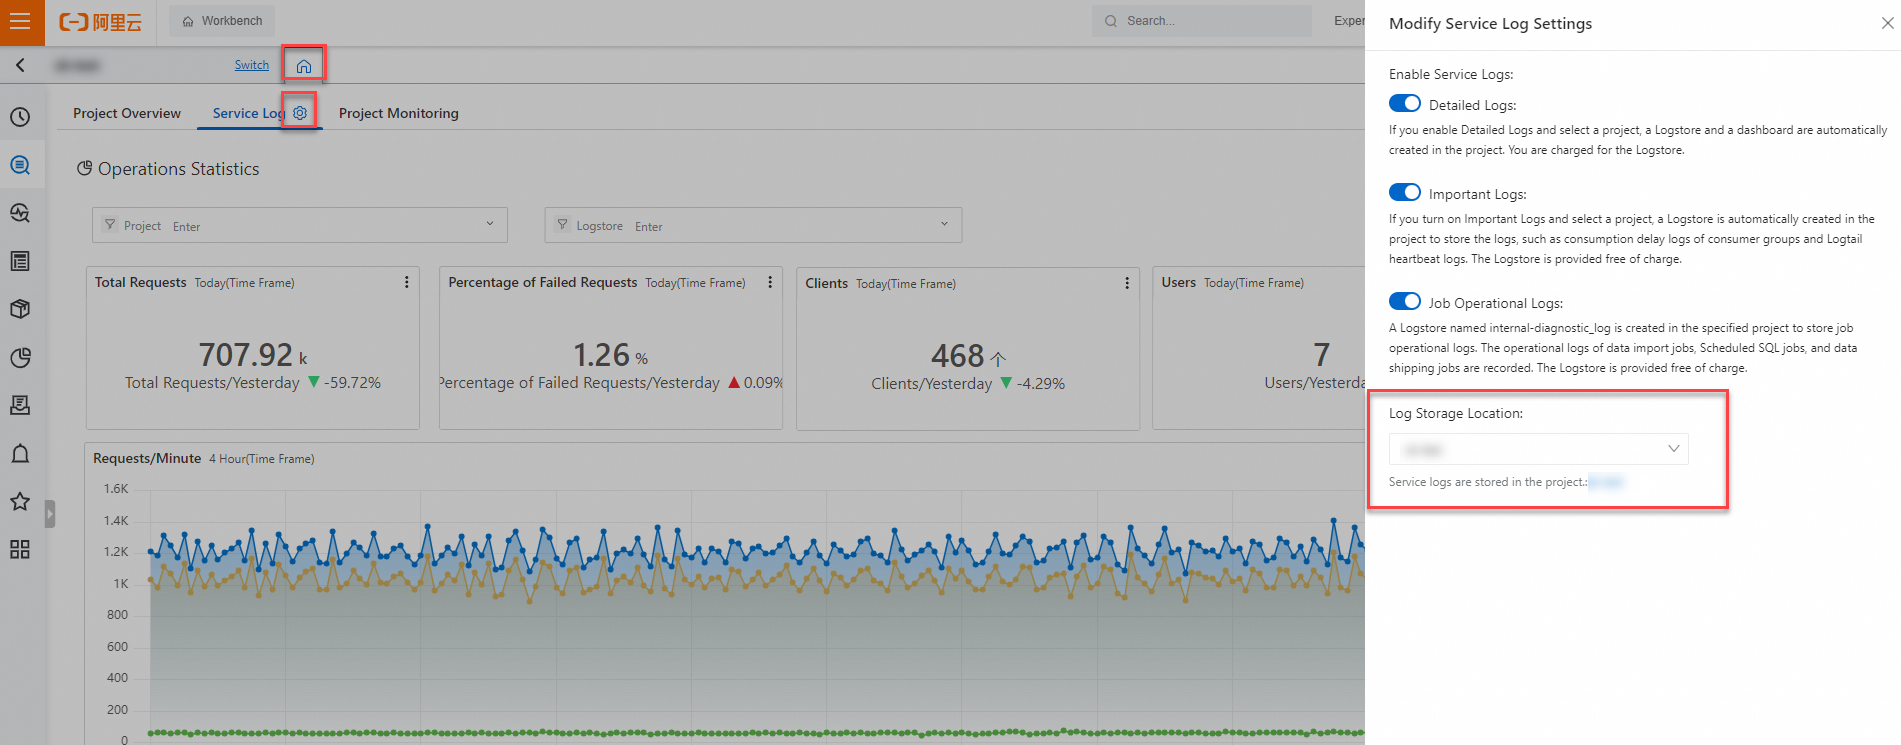Switch to Project Monitoring tab
This screenshot has height=745, width=1901.
tap(399, 113)
